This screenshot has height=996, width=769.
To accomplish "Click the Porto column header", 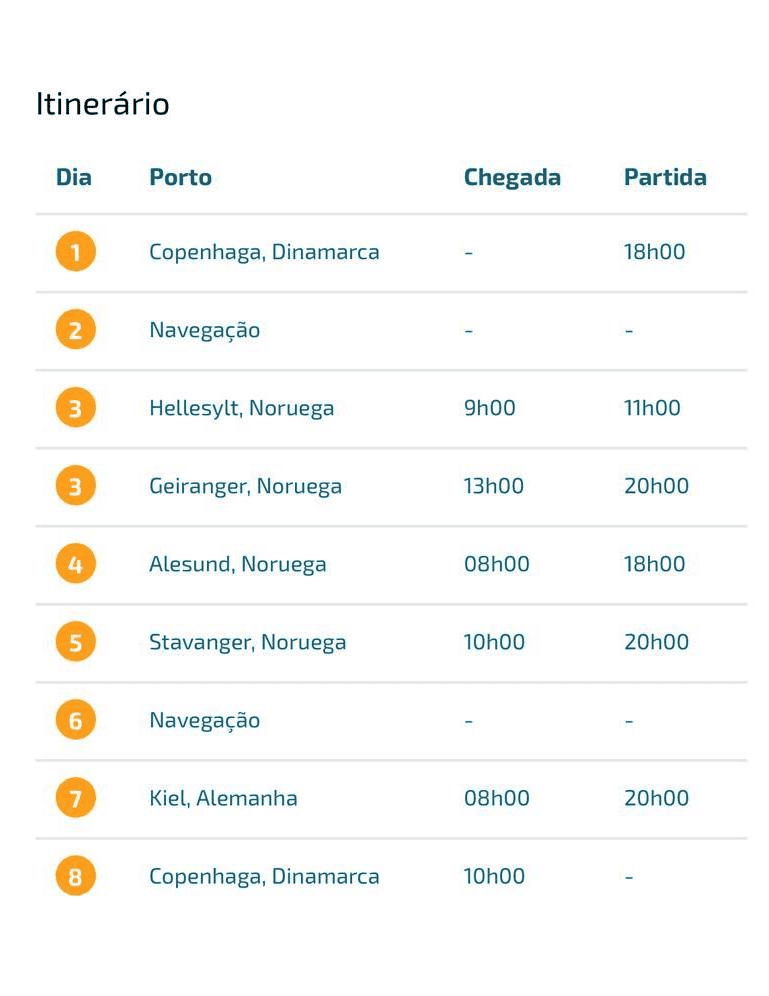I will [x=180, y=177].
